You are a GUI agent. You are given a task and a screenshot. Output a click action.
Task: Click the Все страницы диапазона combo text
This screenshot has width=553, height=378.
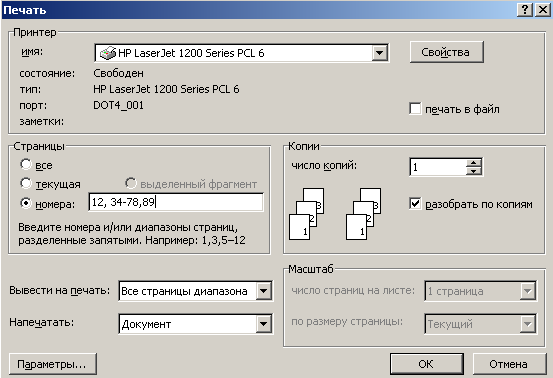click(184, 291)
